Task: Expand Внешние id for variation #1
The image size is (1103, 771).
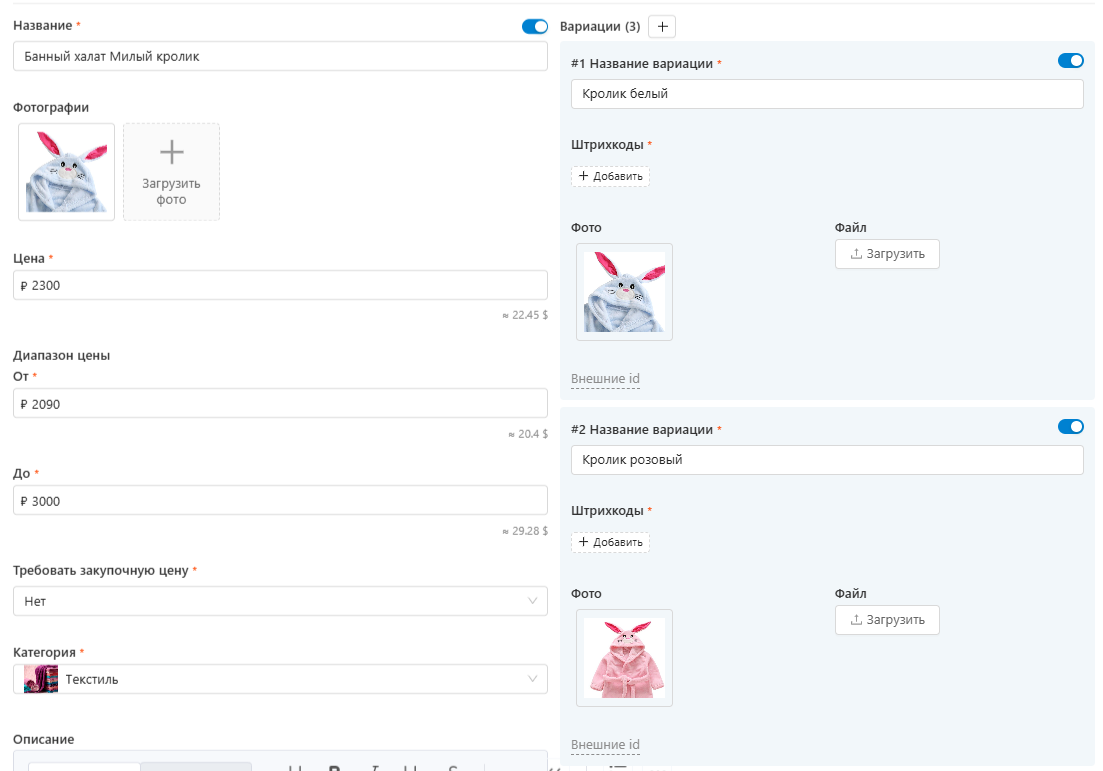Action: 603,379
